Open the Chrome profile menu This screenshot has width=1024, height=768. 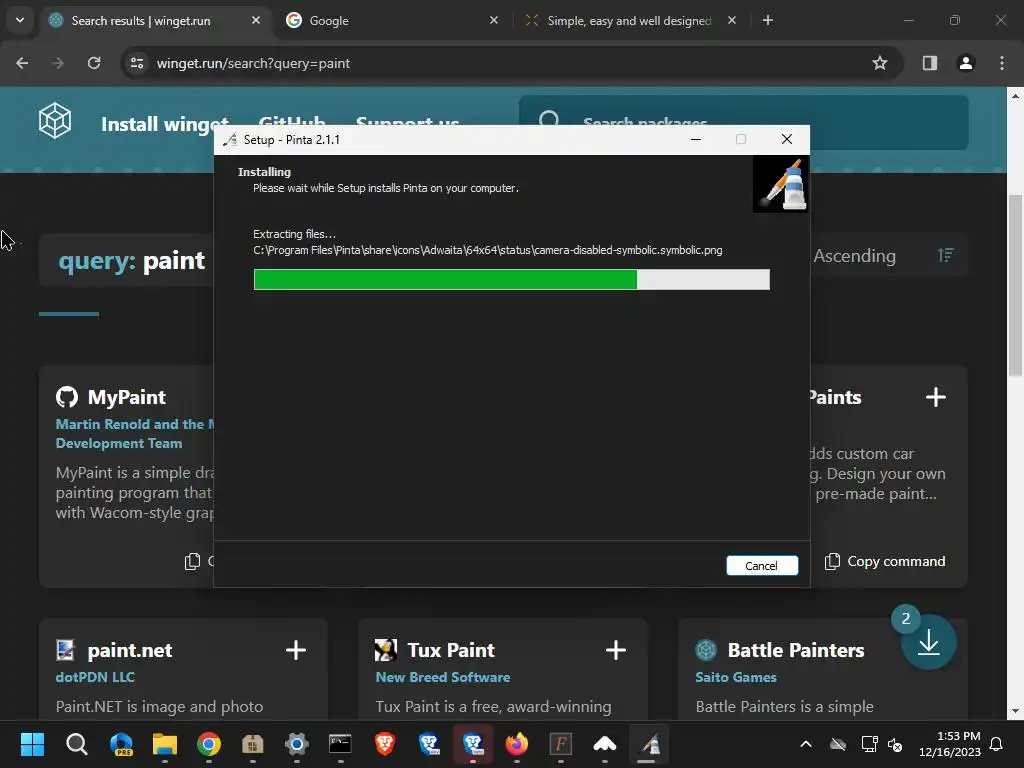(966, 63)
